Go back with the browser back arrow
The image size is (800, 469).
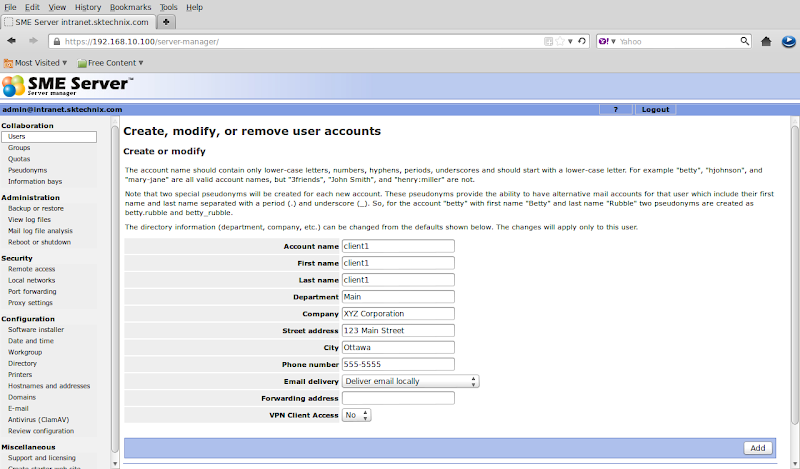12,41
